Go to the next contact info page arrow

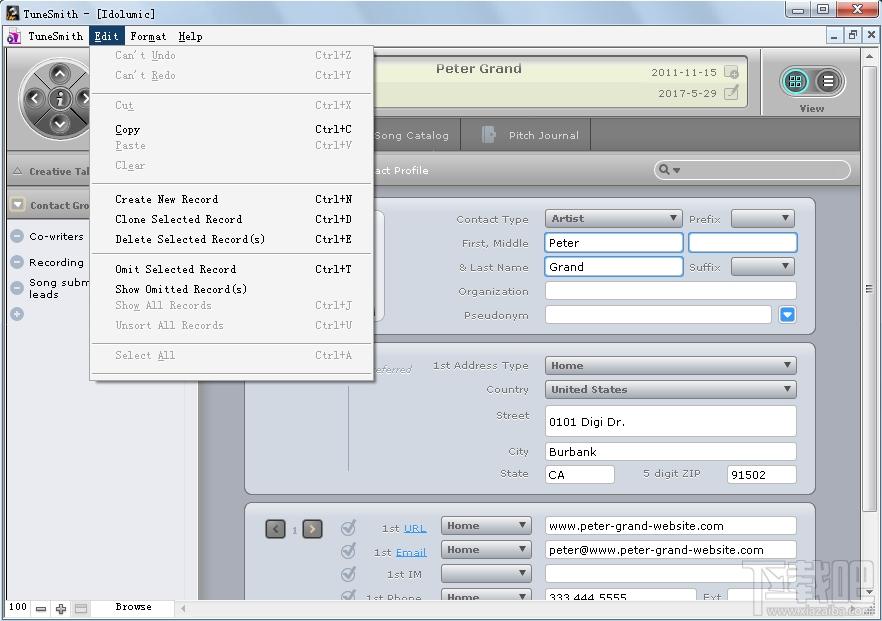tap(313, 529)
